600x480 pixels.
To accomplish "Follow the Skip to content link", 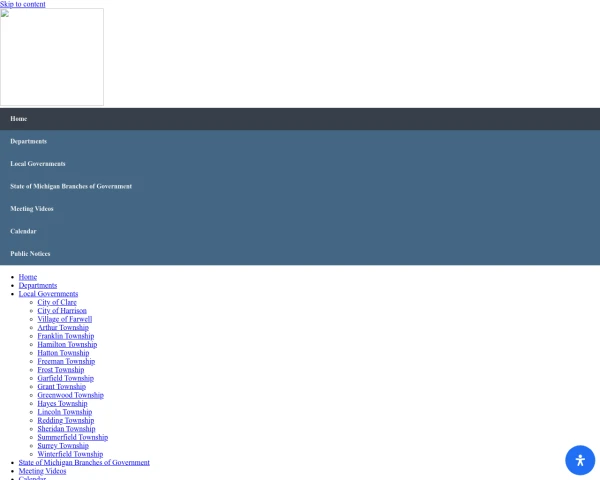I will coord(23,4).
